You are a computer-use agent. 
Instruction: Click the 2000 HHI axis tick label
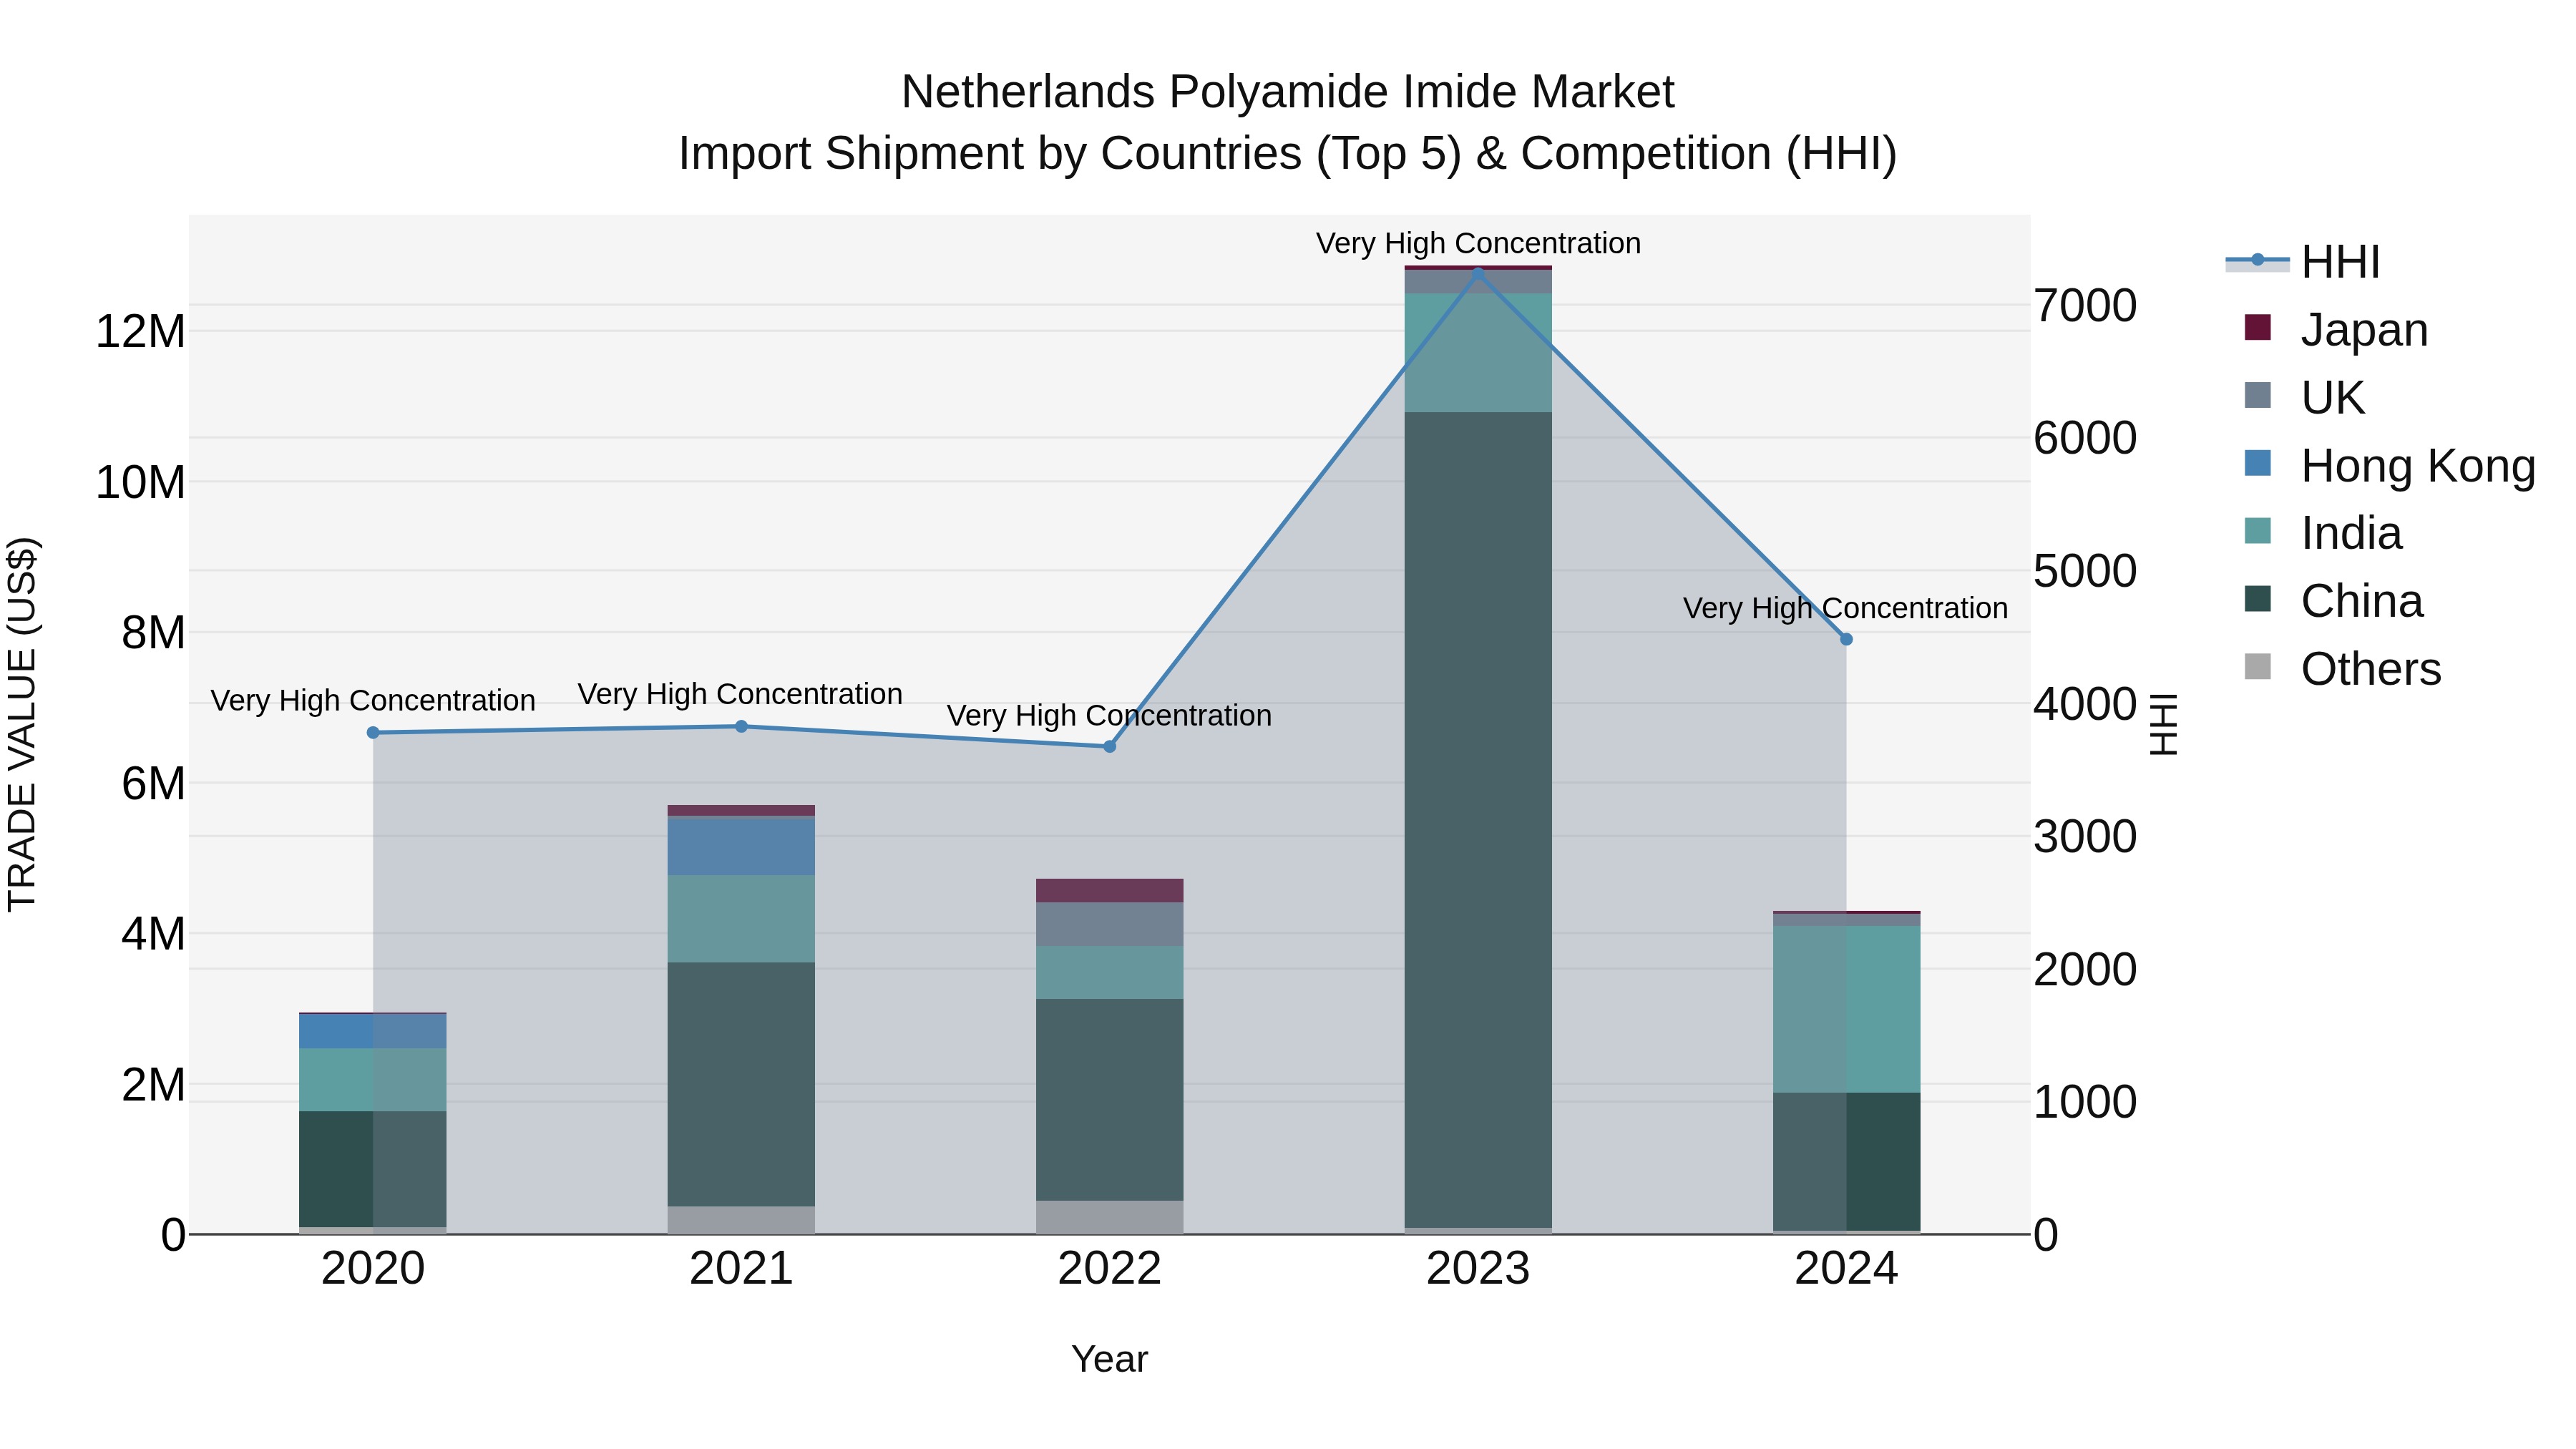click(2085, 970)
